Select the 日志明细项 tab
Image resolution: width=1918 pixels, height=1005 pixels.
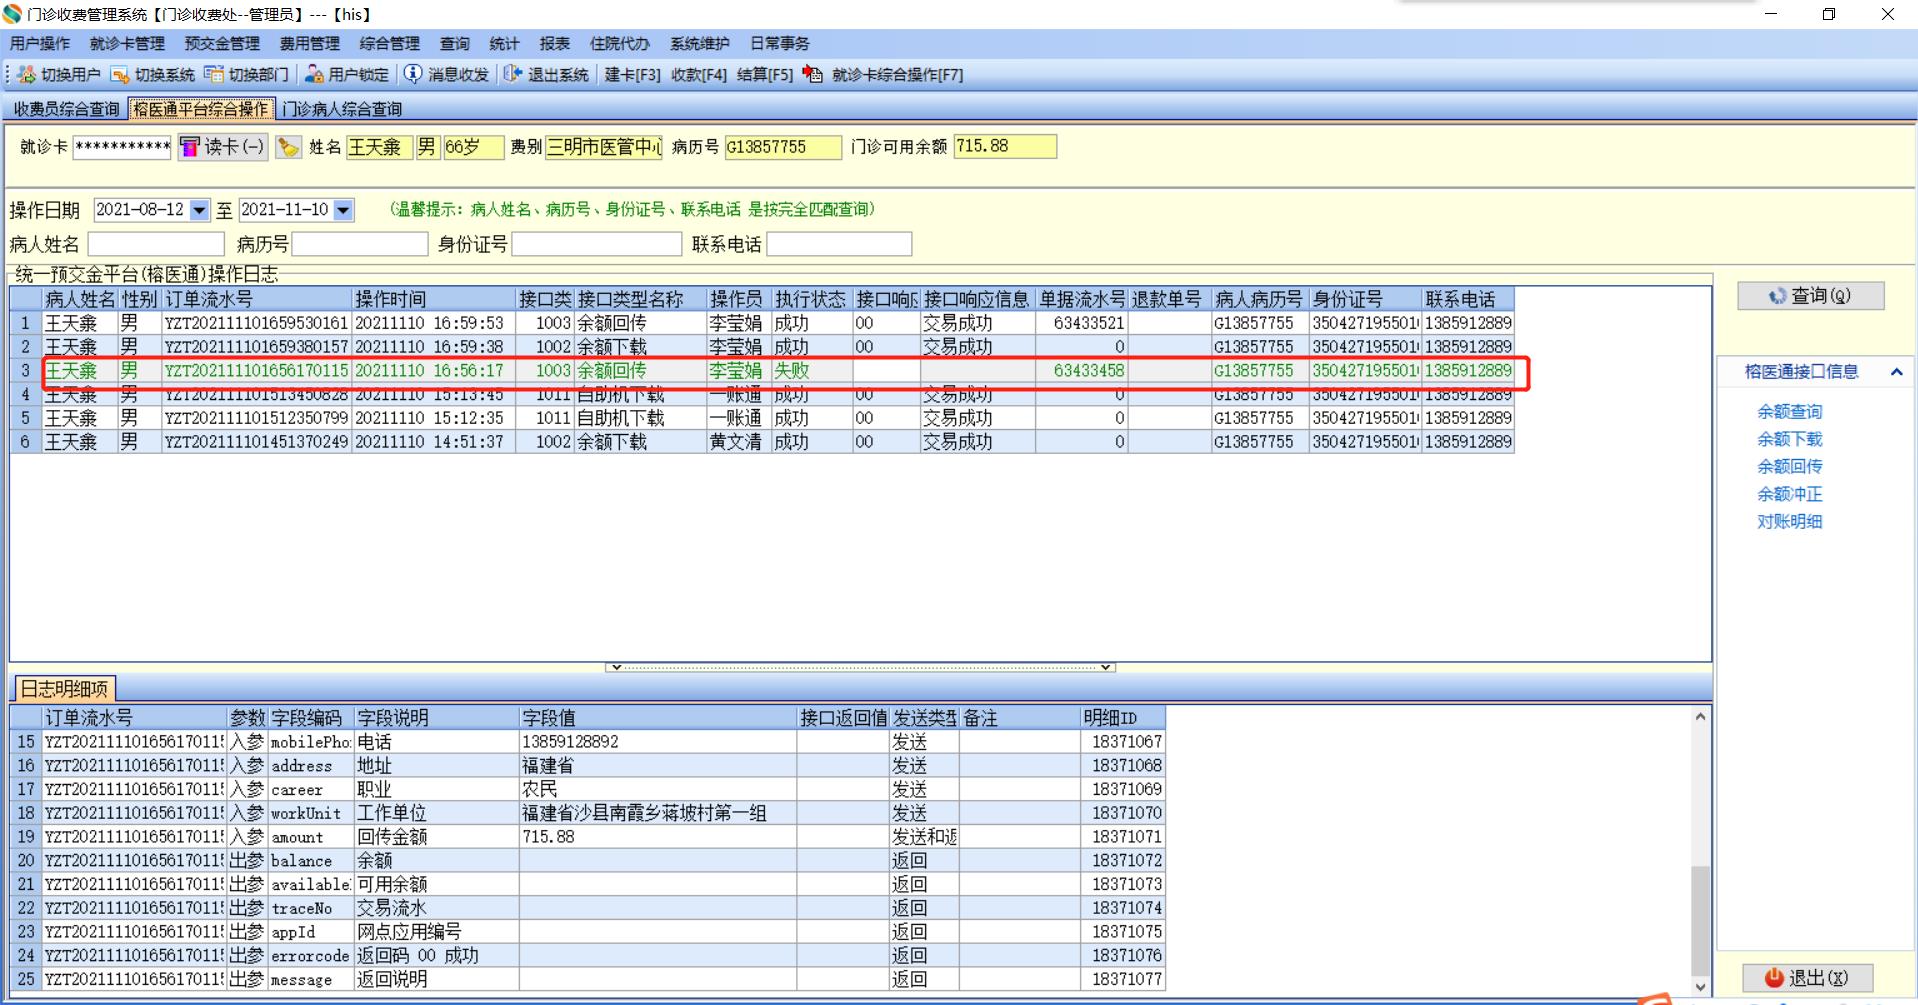64,689
